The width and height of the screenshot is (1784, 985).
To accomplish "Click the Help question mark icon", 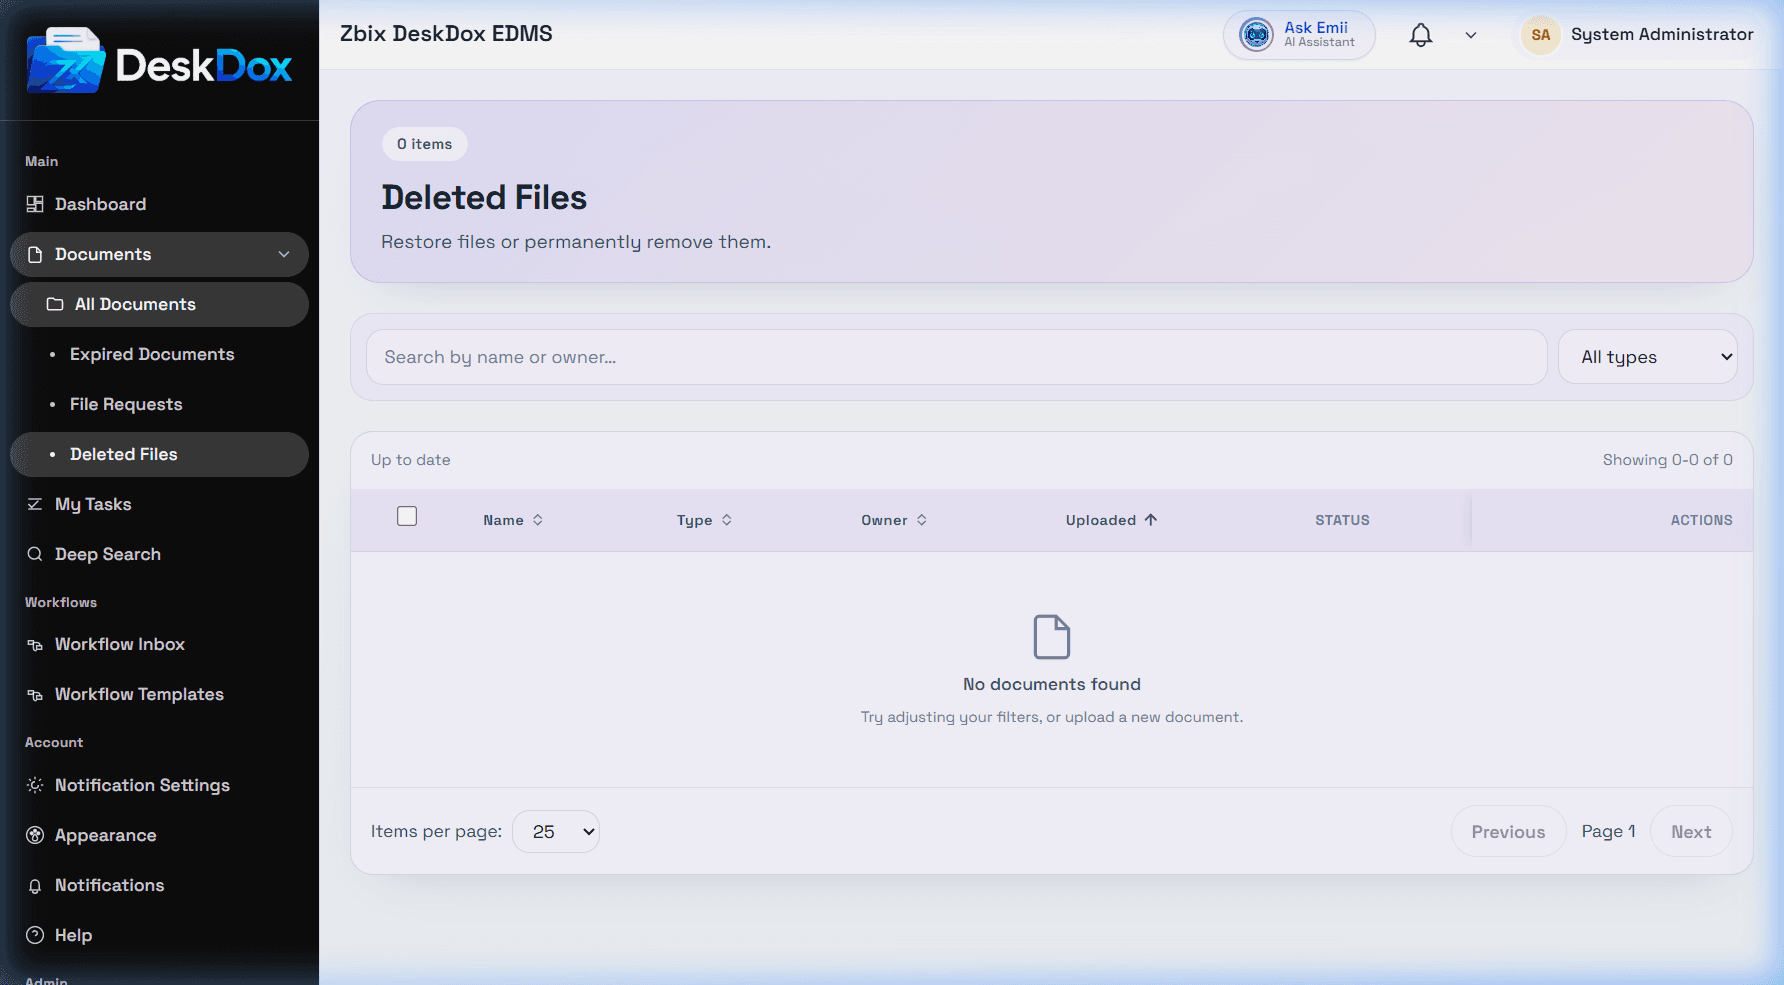I will click(x=35, y=935).
